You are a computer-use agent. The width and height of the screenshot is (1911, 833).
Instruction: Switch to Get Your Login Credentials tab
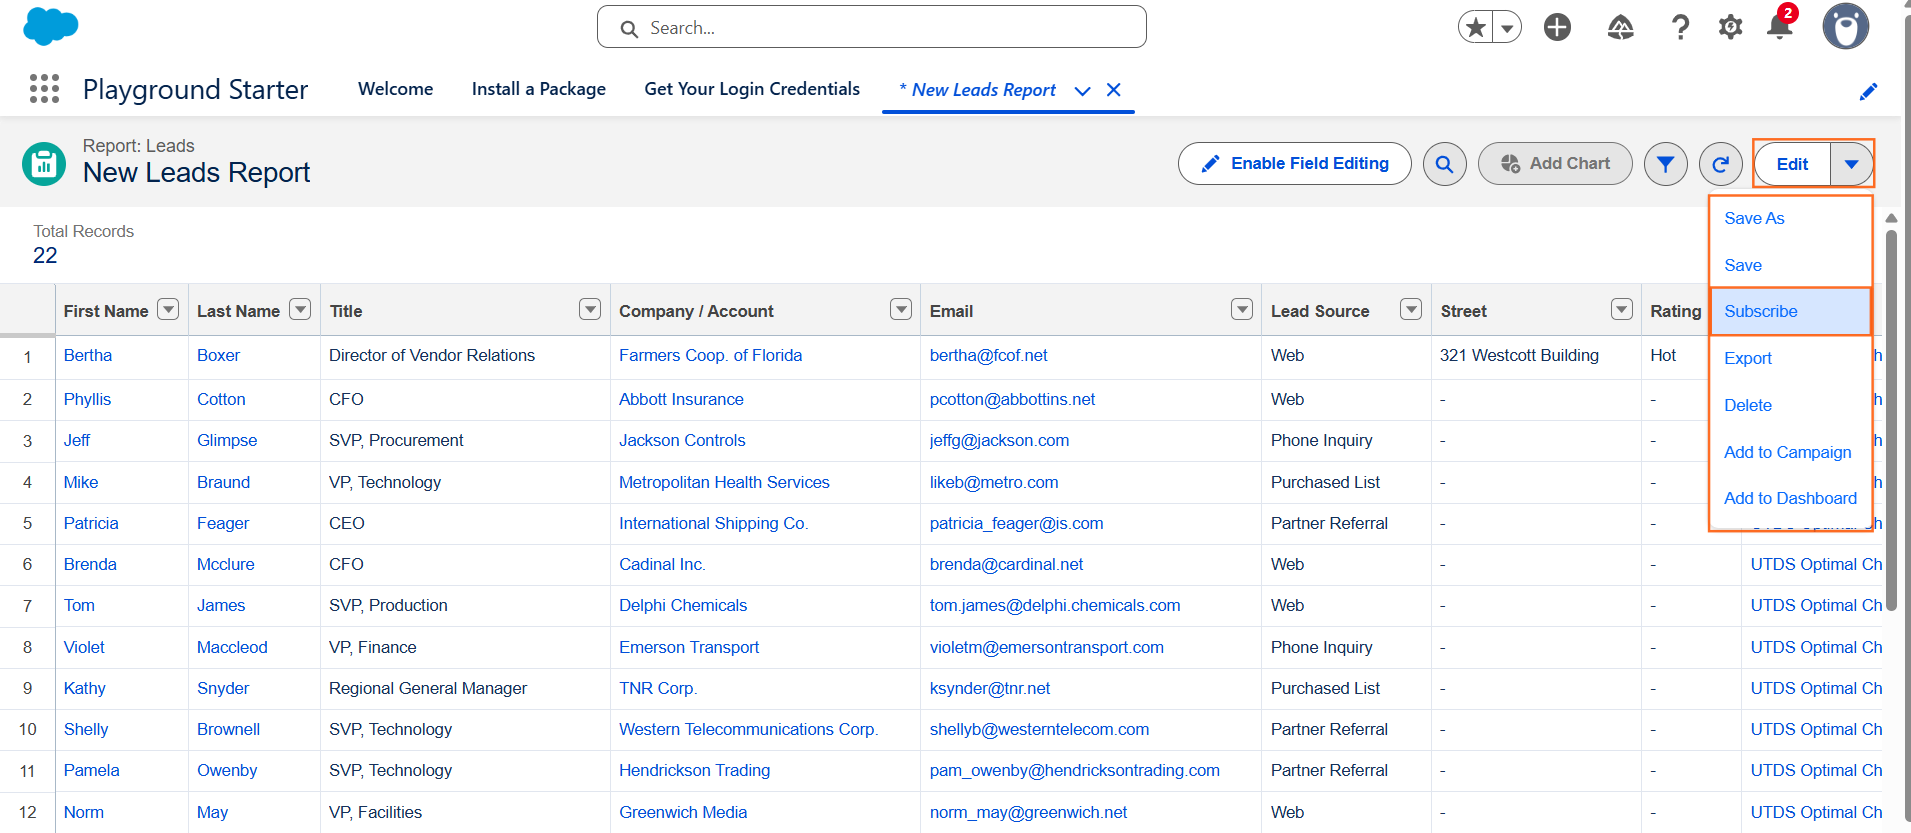click(752, 89)
